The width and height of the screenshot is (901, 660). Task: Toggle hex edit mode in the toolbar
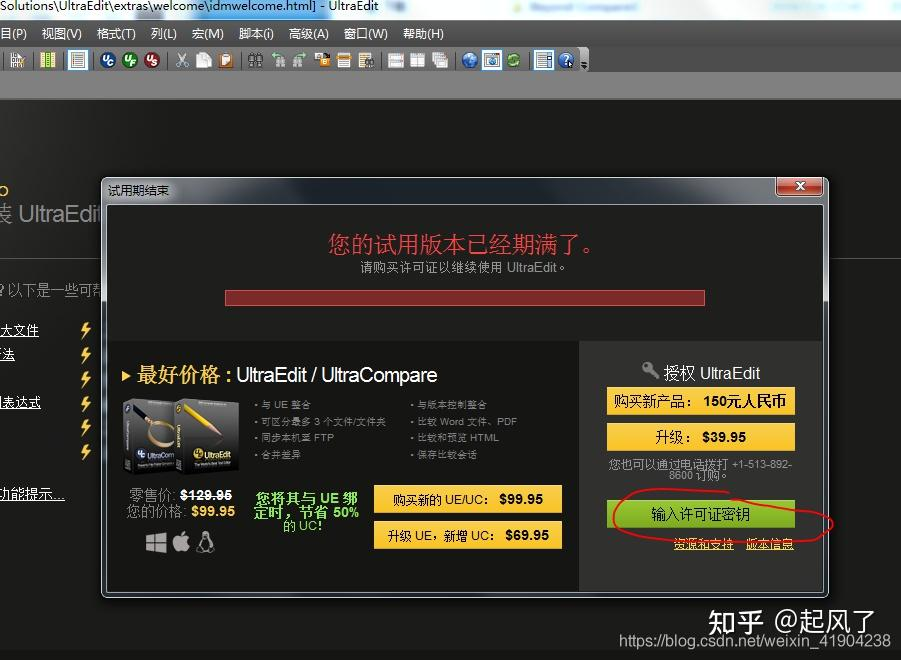(17, 60)
